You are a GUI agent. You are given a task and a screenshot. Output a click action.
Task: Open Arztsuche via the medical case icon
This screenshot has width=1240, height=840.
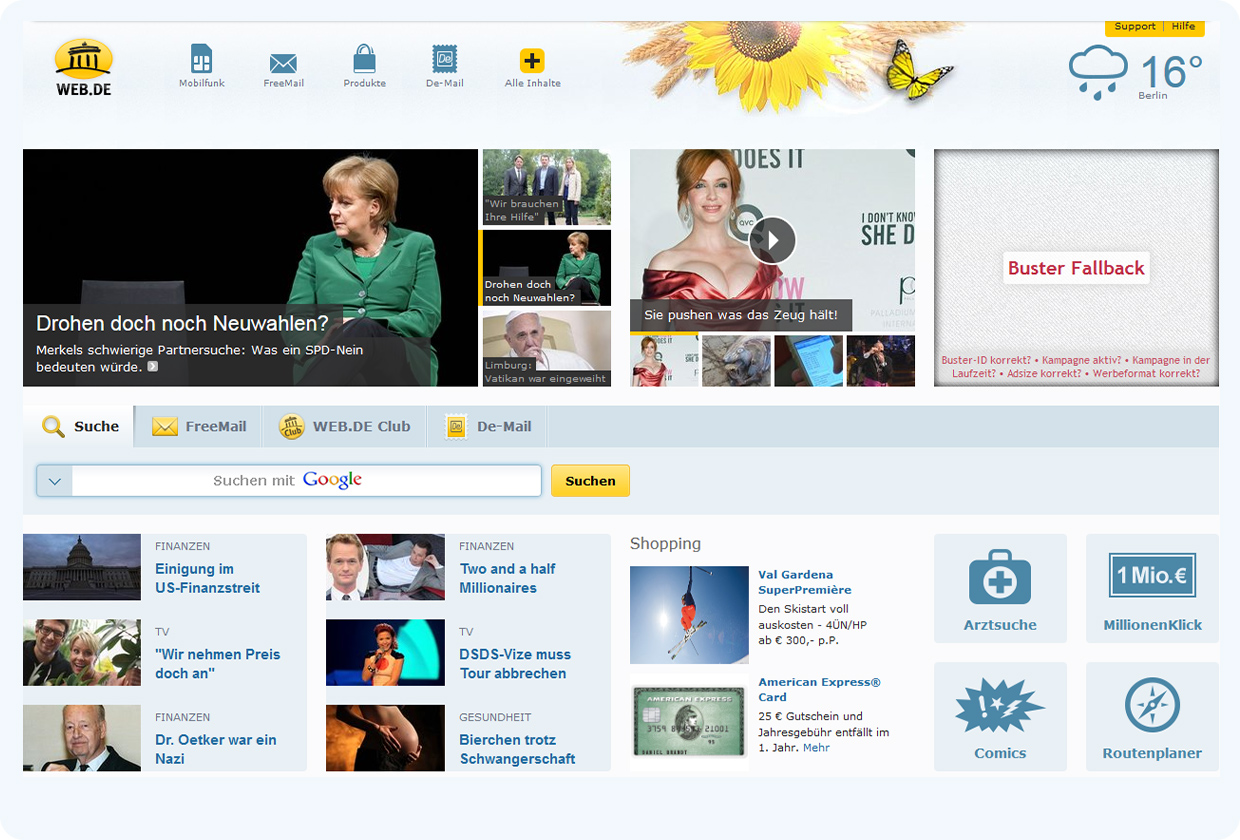point(999,577)
